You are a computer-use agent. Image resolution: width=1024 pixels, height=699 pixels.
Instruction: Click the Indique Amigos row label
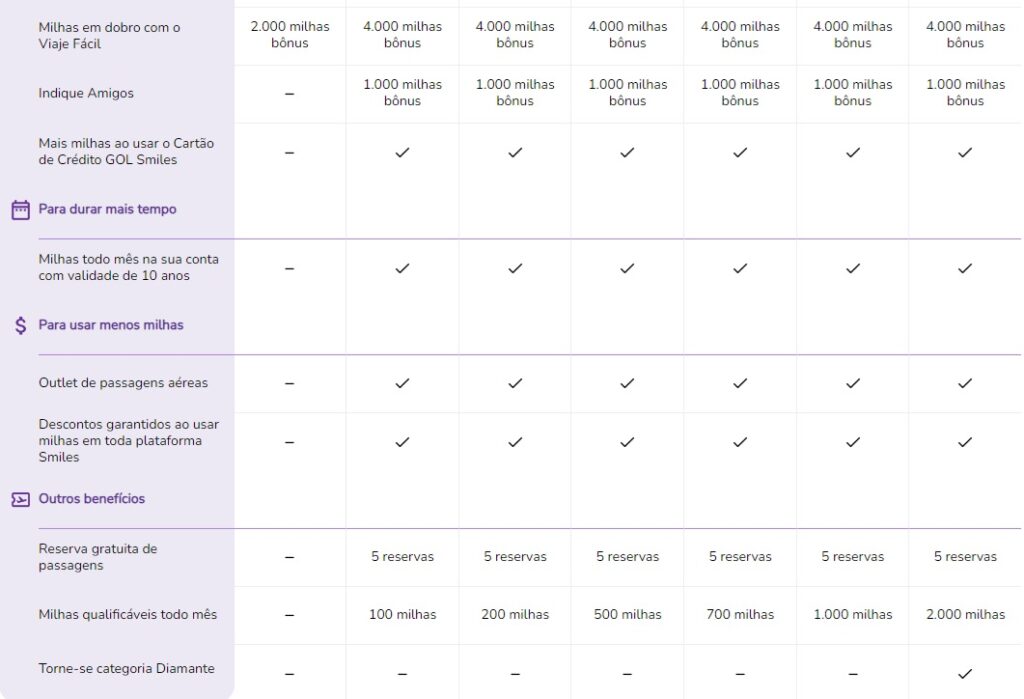coord(86,93)
